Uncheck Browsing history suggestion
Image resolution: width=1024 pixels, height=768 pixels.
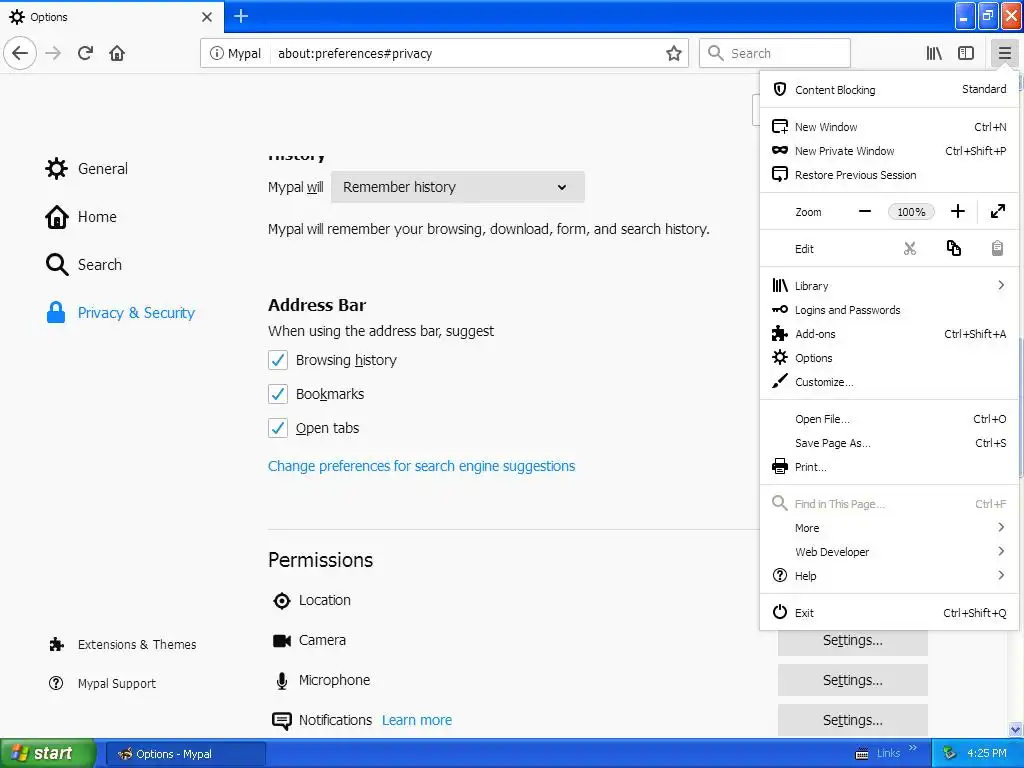point(278,360)
